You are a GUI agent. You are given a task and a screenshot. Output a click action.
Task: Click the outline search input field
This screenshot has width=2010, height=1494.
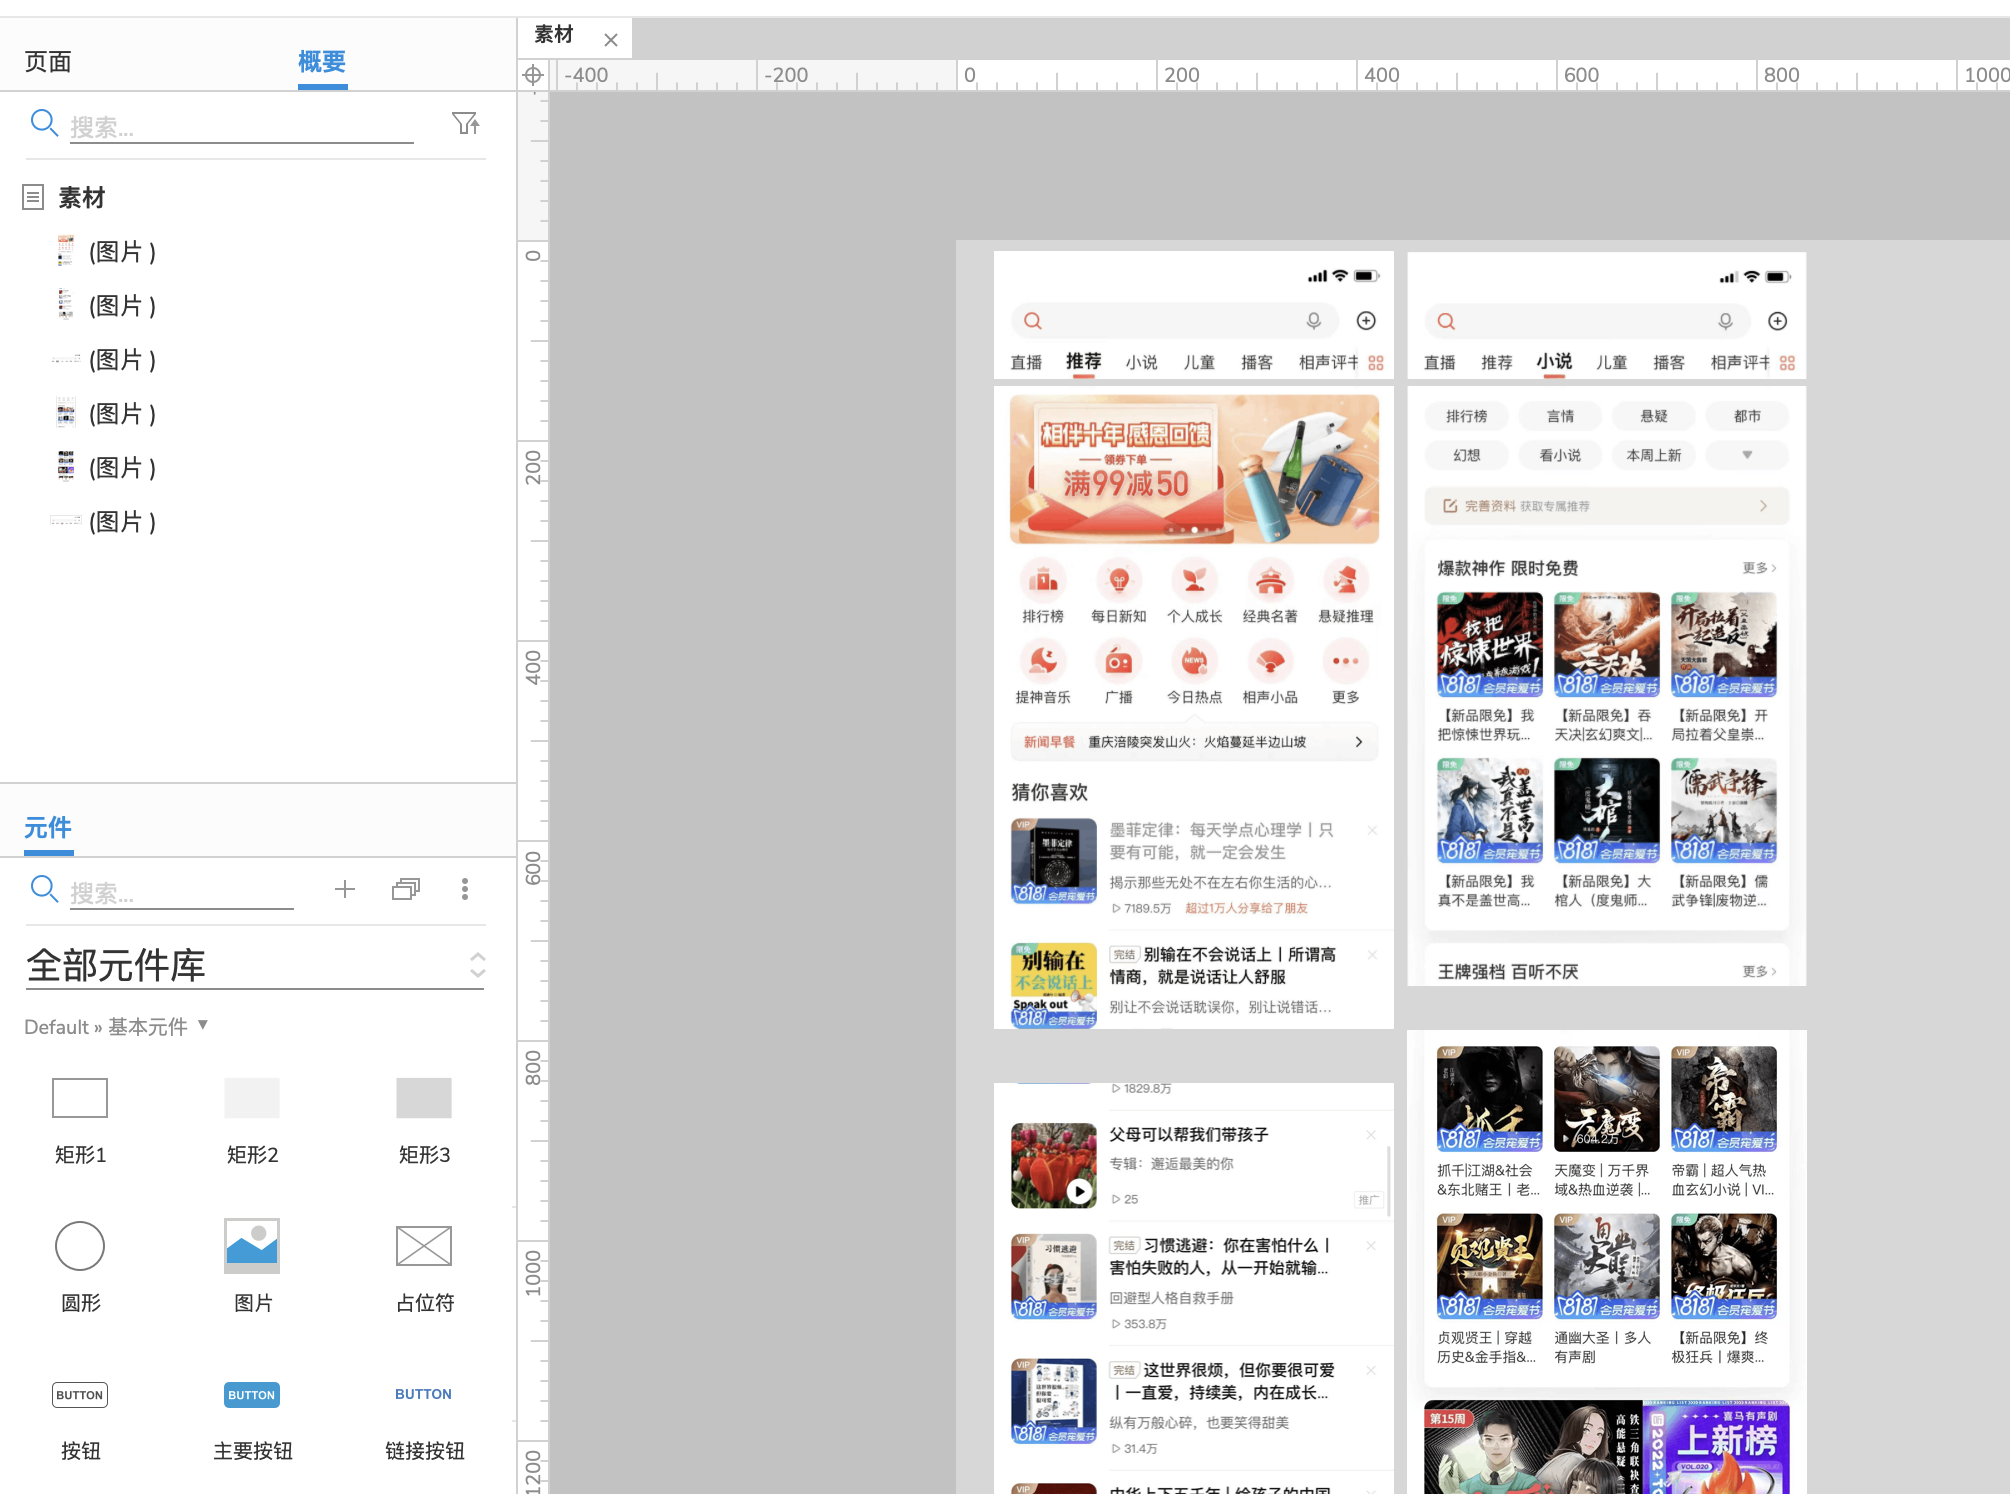241,126
